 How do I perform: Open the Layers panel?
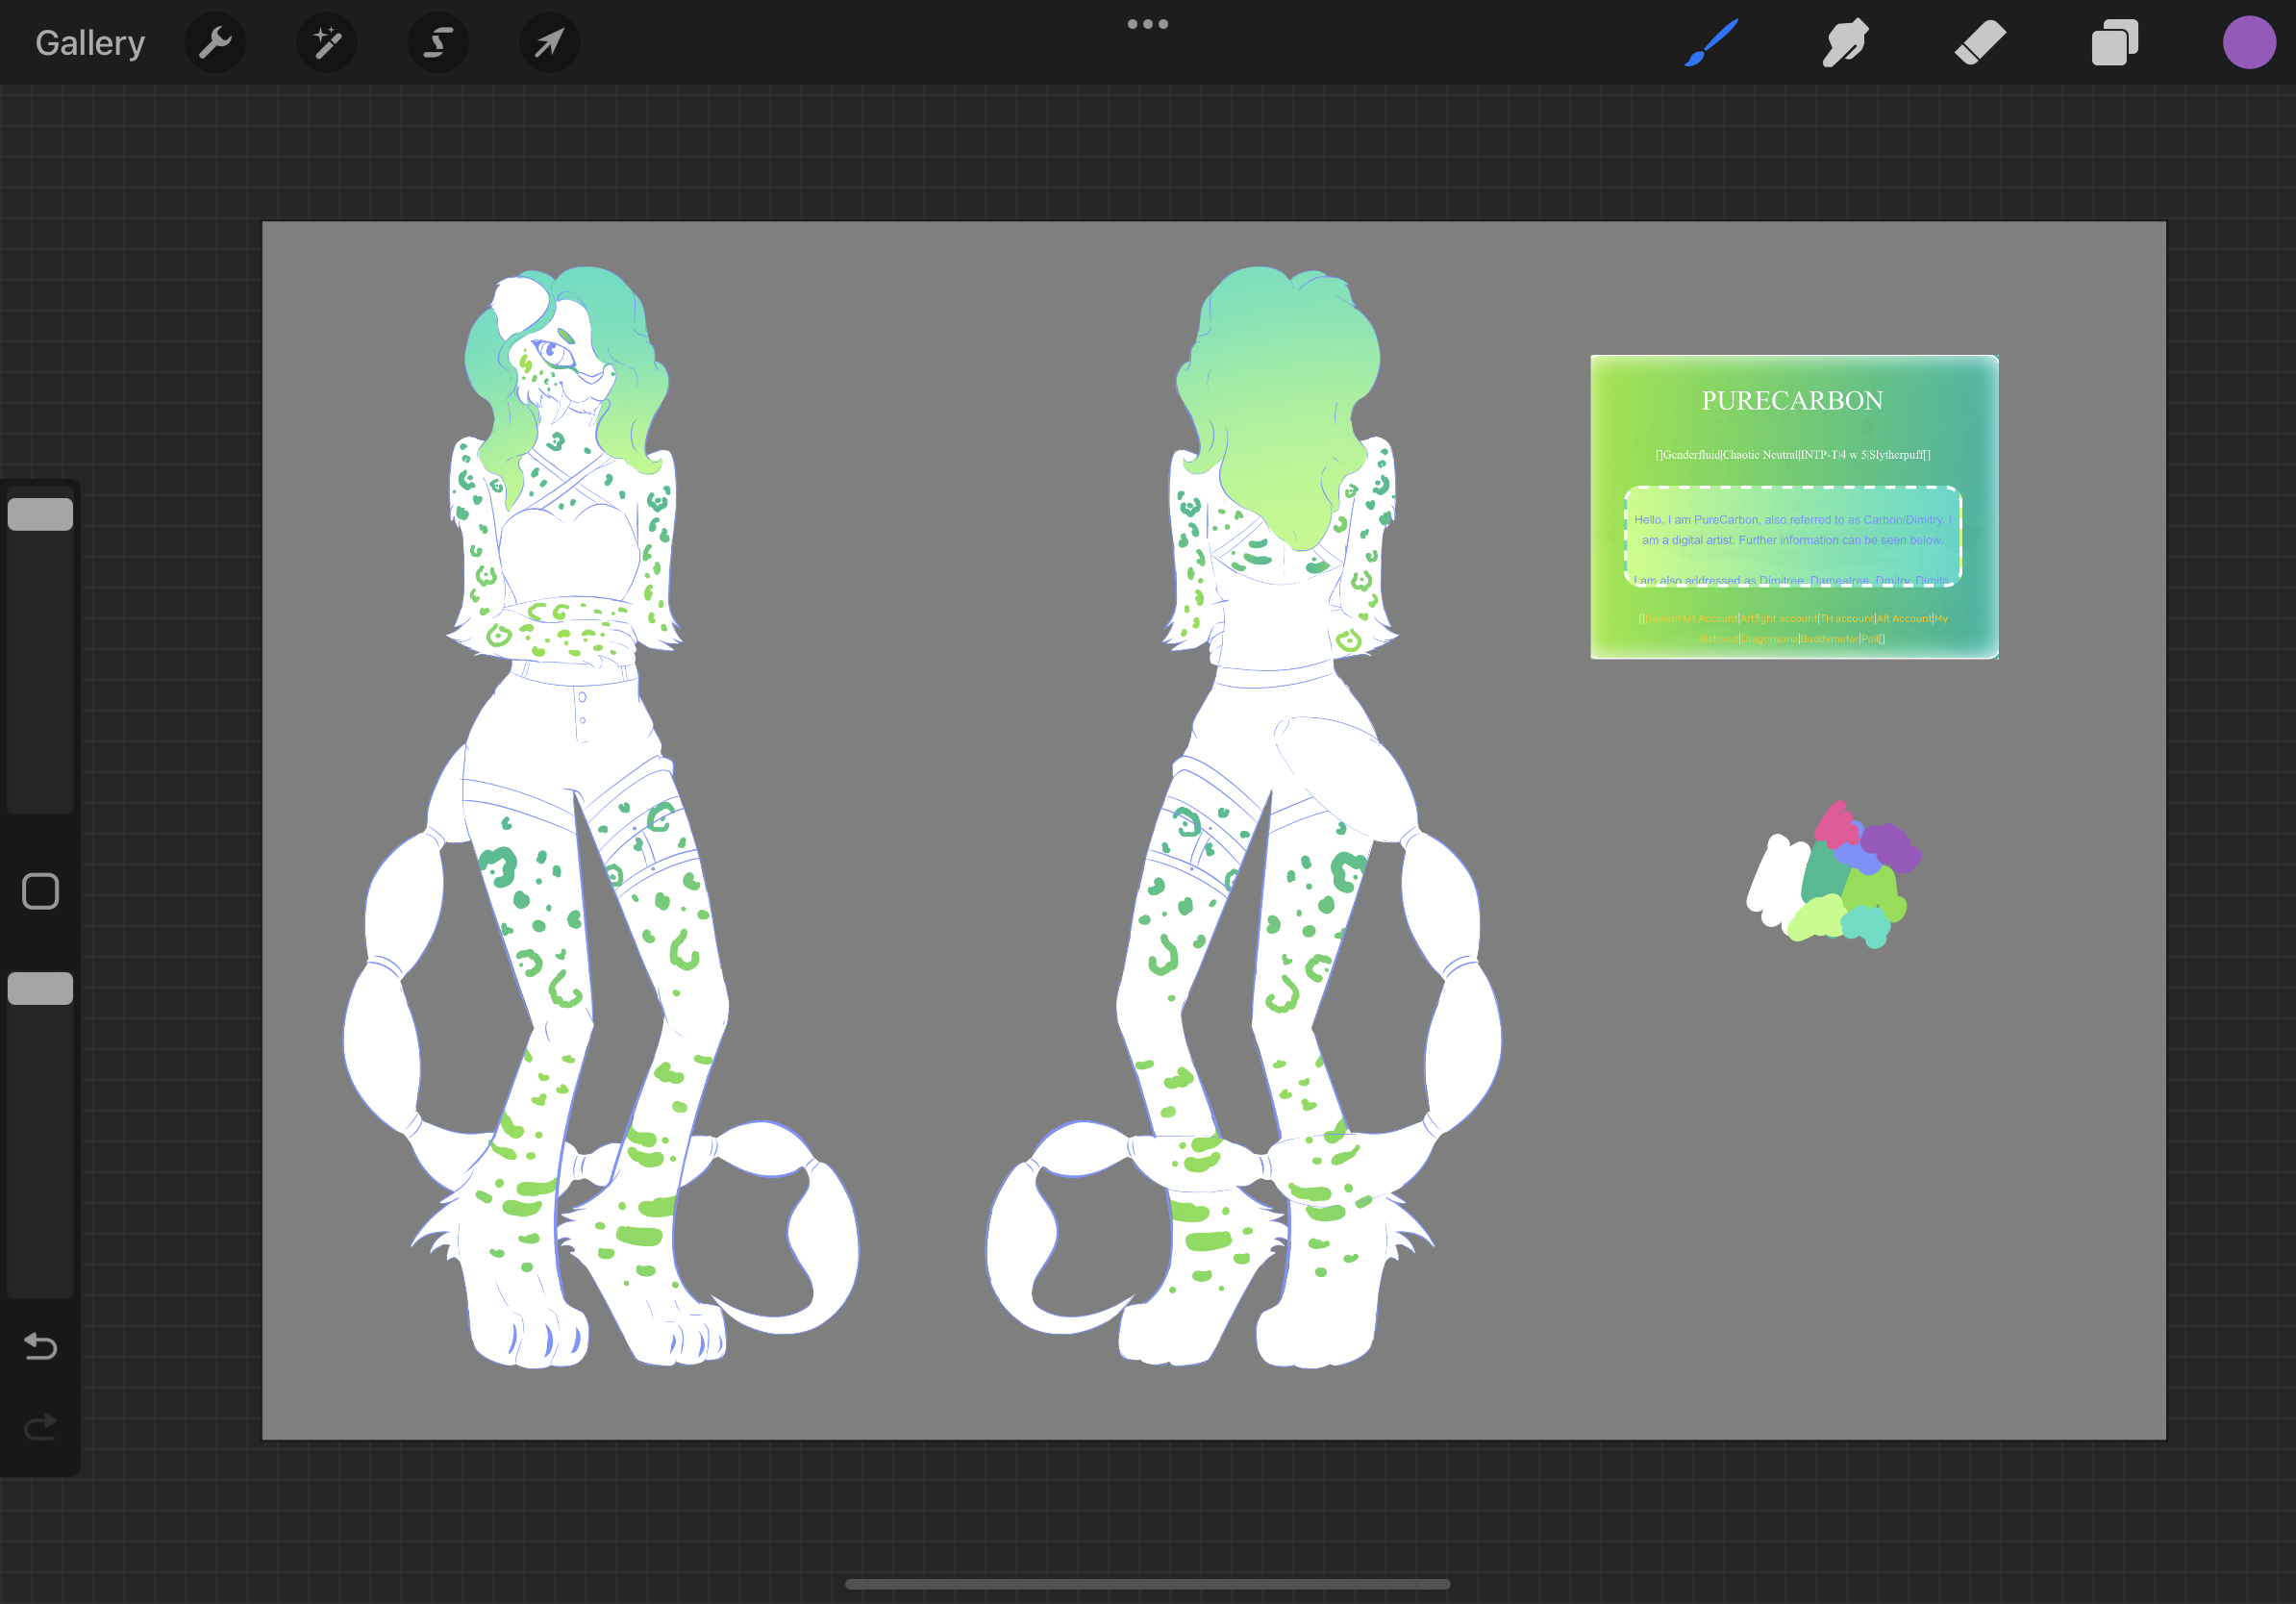[x=2114, y=42]
